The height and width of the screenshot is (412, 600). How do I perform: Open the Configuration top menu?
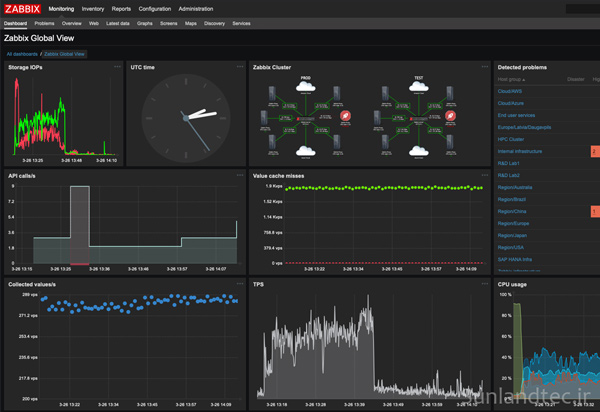(155, 7)
